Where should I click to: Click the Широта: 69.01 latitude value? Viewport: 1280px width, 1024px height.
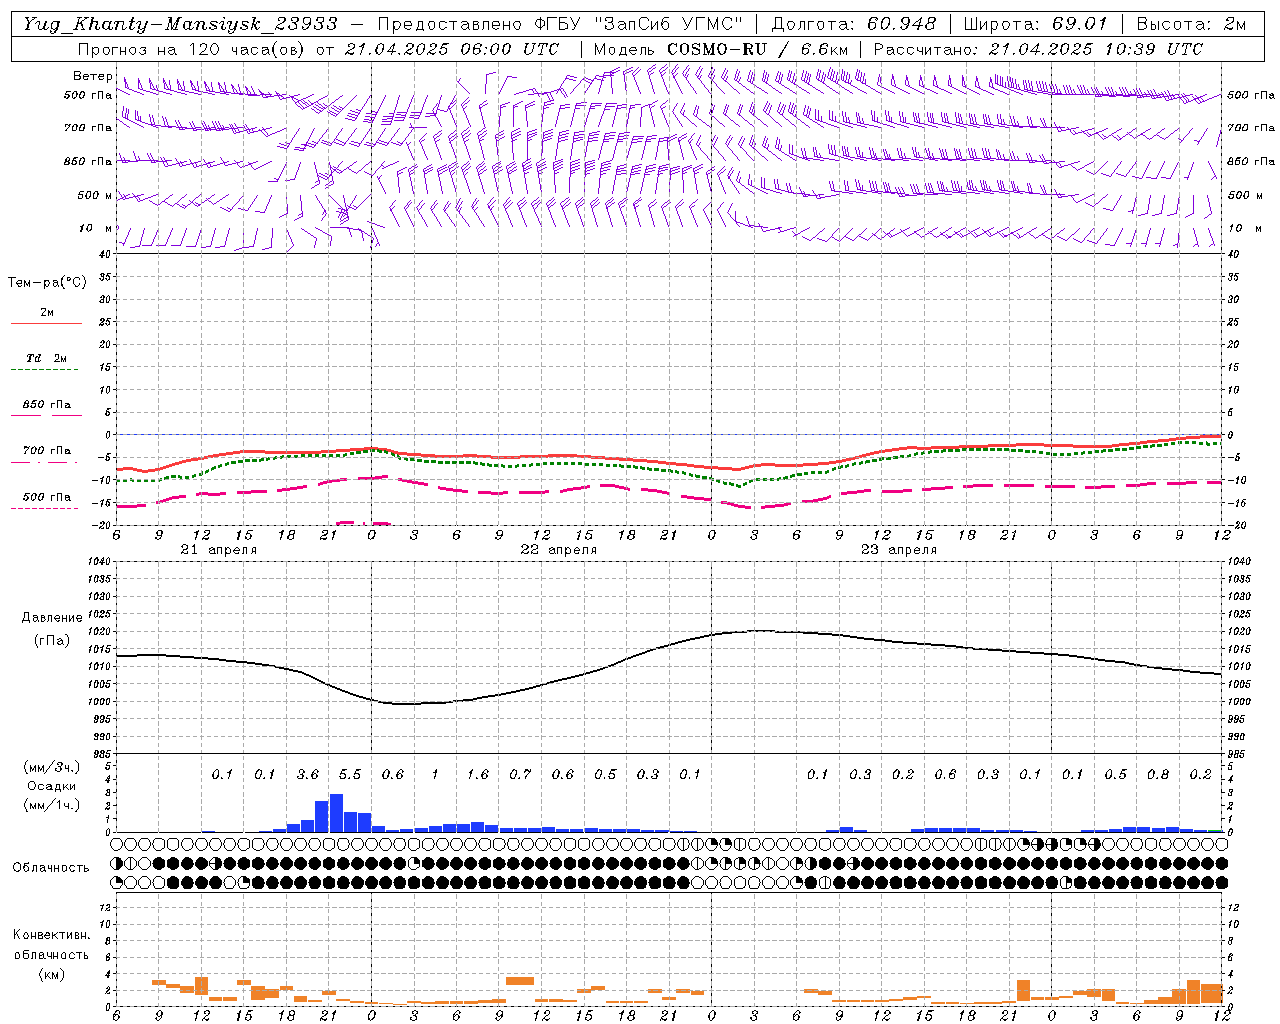pyautogui.click(x=1035, y=24)
